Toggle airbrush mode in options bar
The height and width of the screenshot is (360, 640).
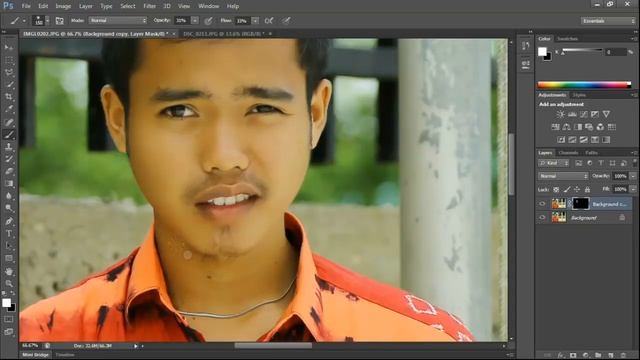click(269, 20)
